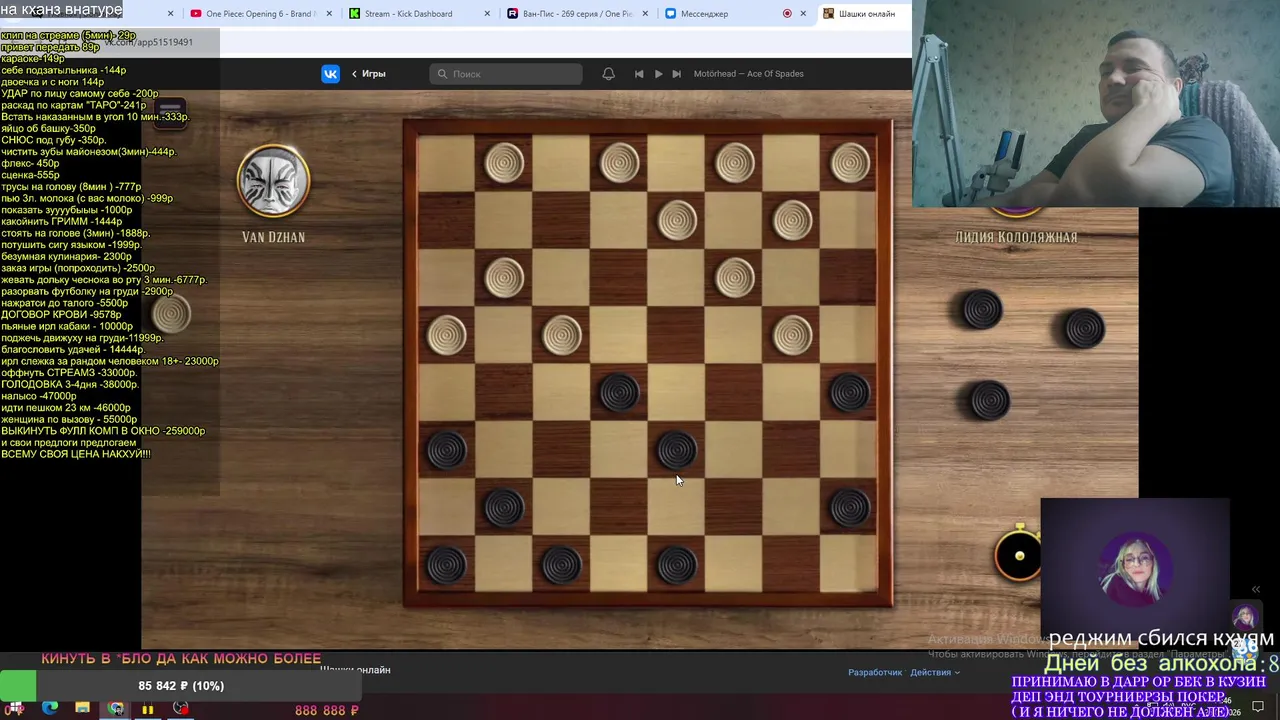Close the Ван-Пис 269 серия tab

[645, 14]
